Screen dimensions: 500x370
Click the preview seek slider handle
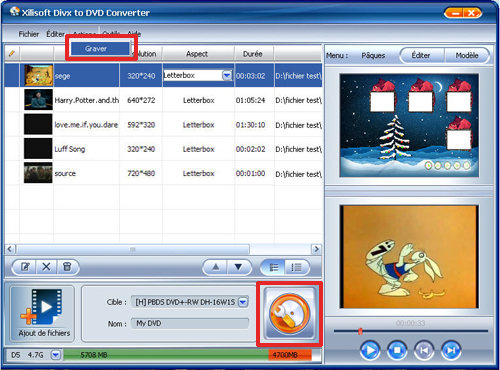point(360,331)
